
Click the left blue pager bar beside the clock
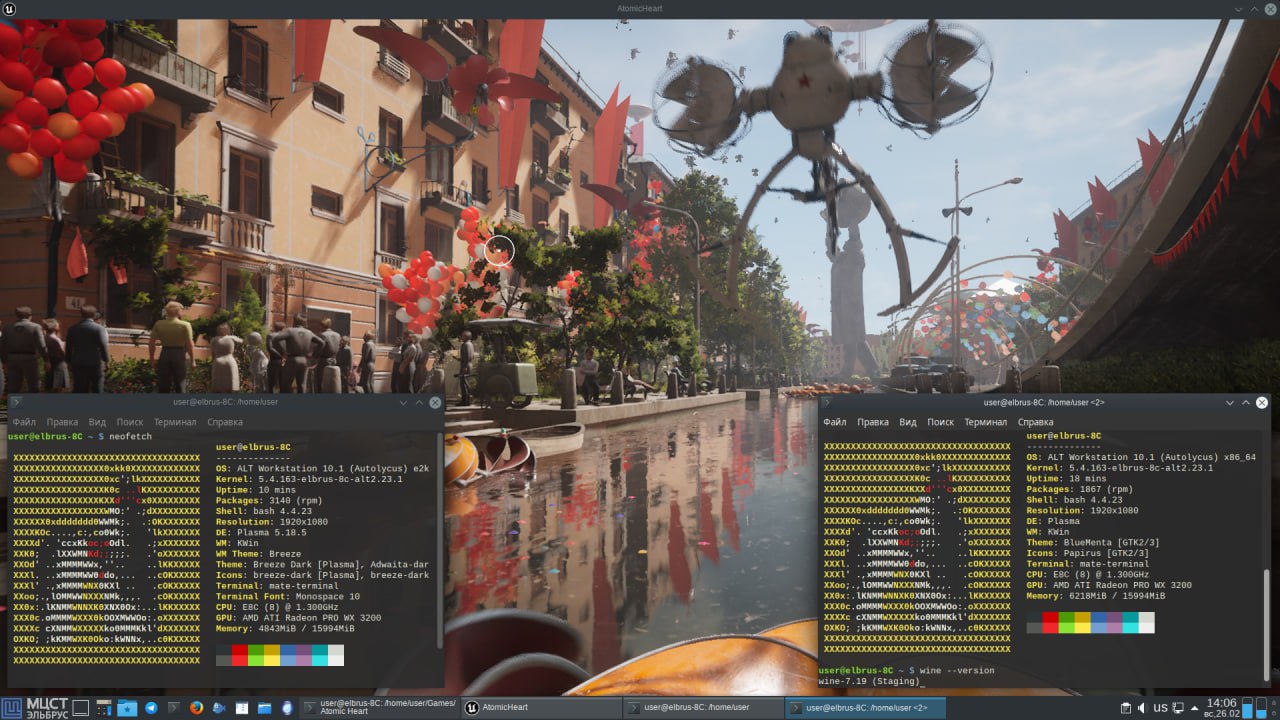pos(1246,708)
